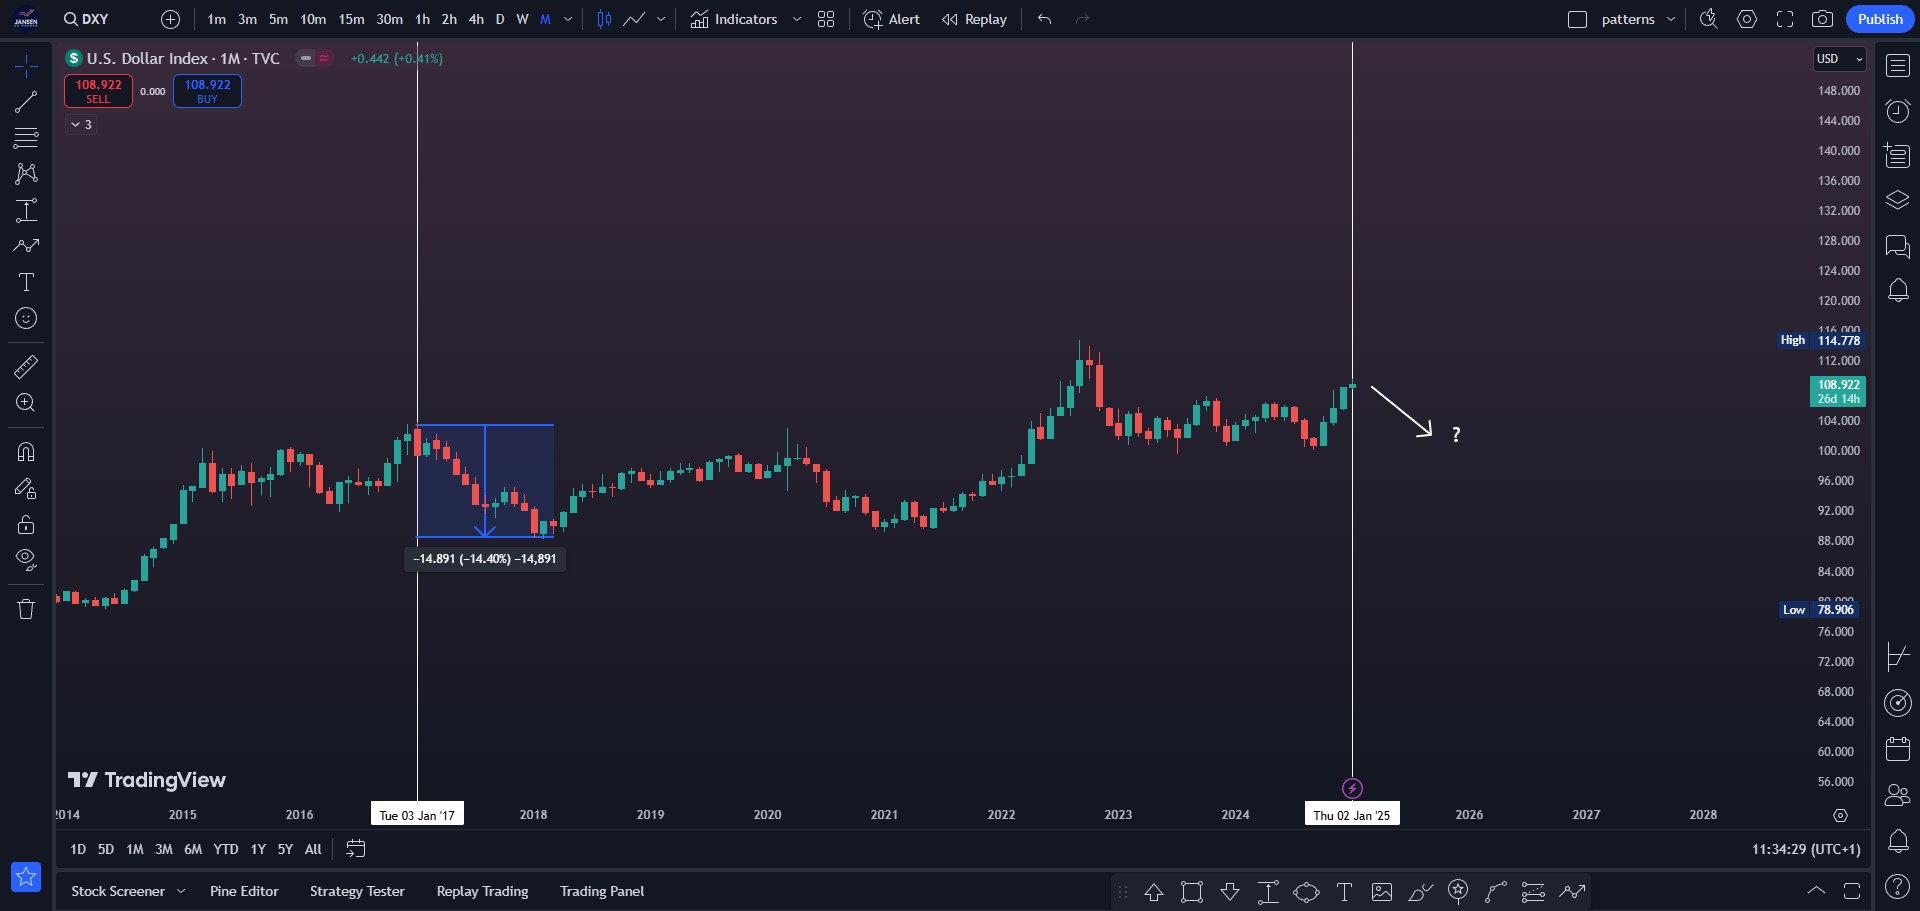Viewport: 1920px width, 911px height.
Task: Expand the timeframe interval dropdown
Action: coord(568,19)
